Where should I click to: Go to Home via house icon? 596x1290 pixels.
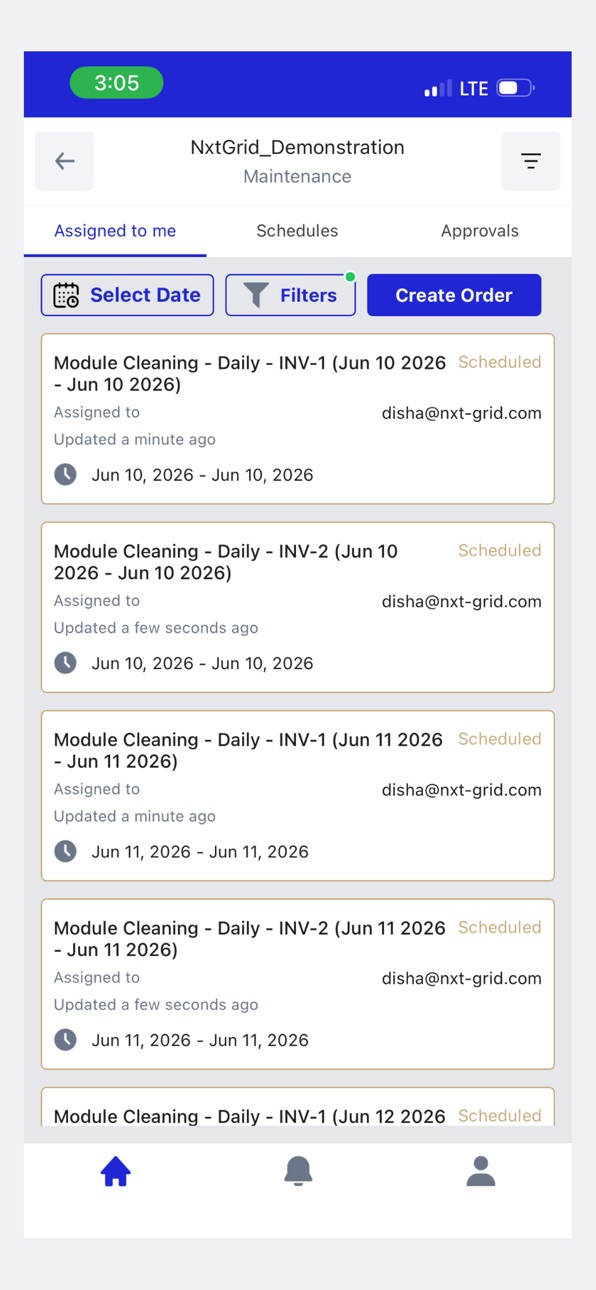[116, 1171]
